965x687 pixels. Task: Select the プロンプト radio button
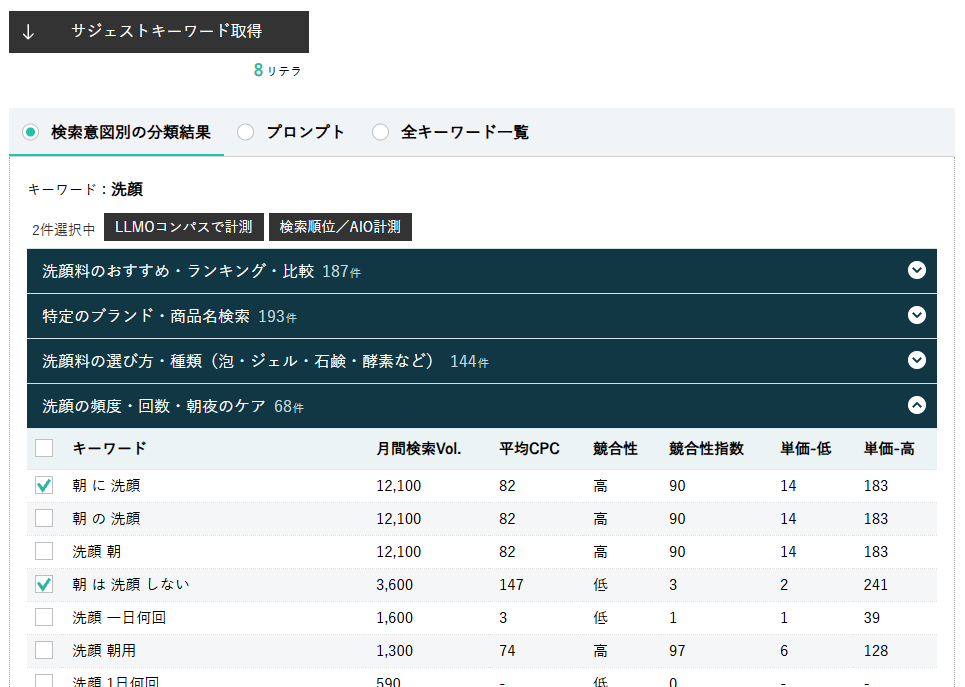coord(246,132)
